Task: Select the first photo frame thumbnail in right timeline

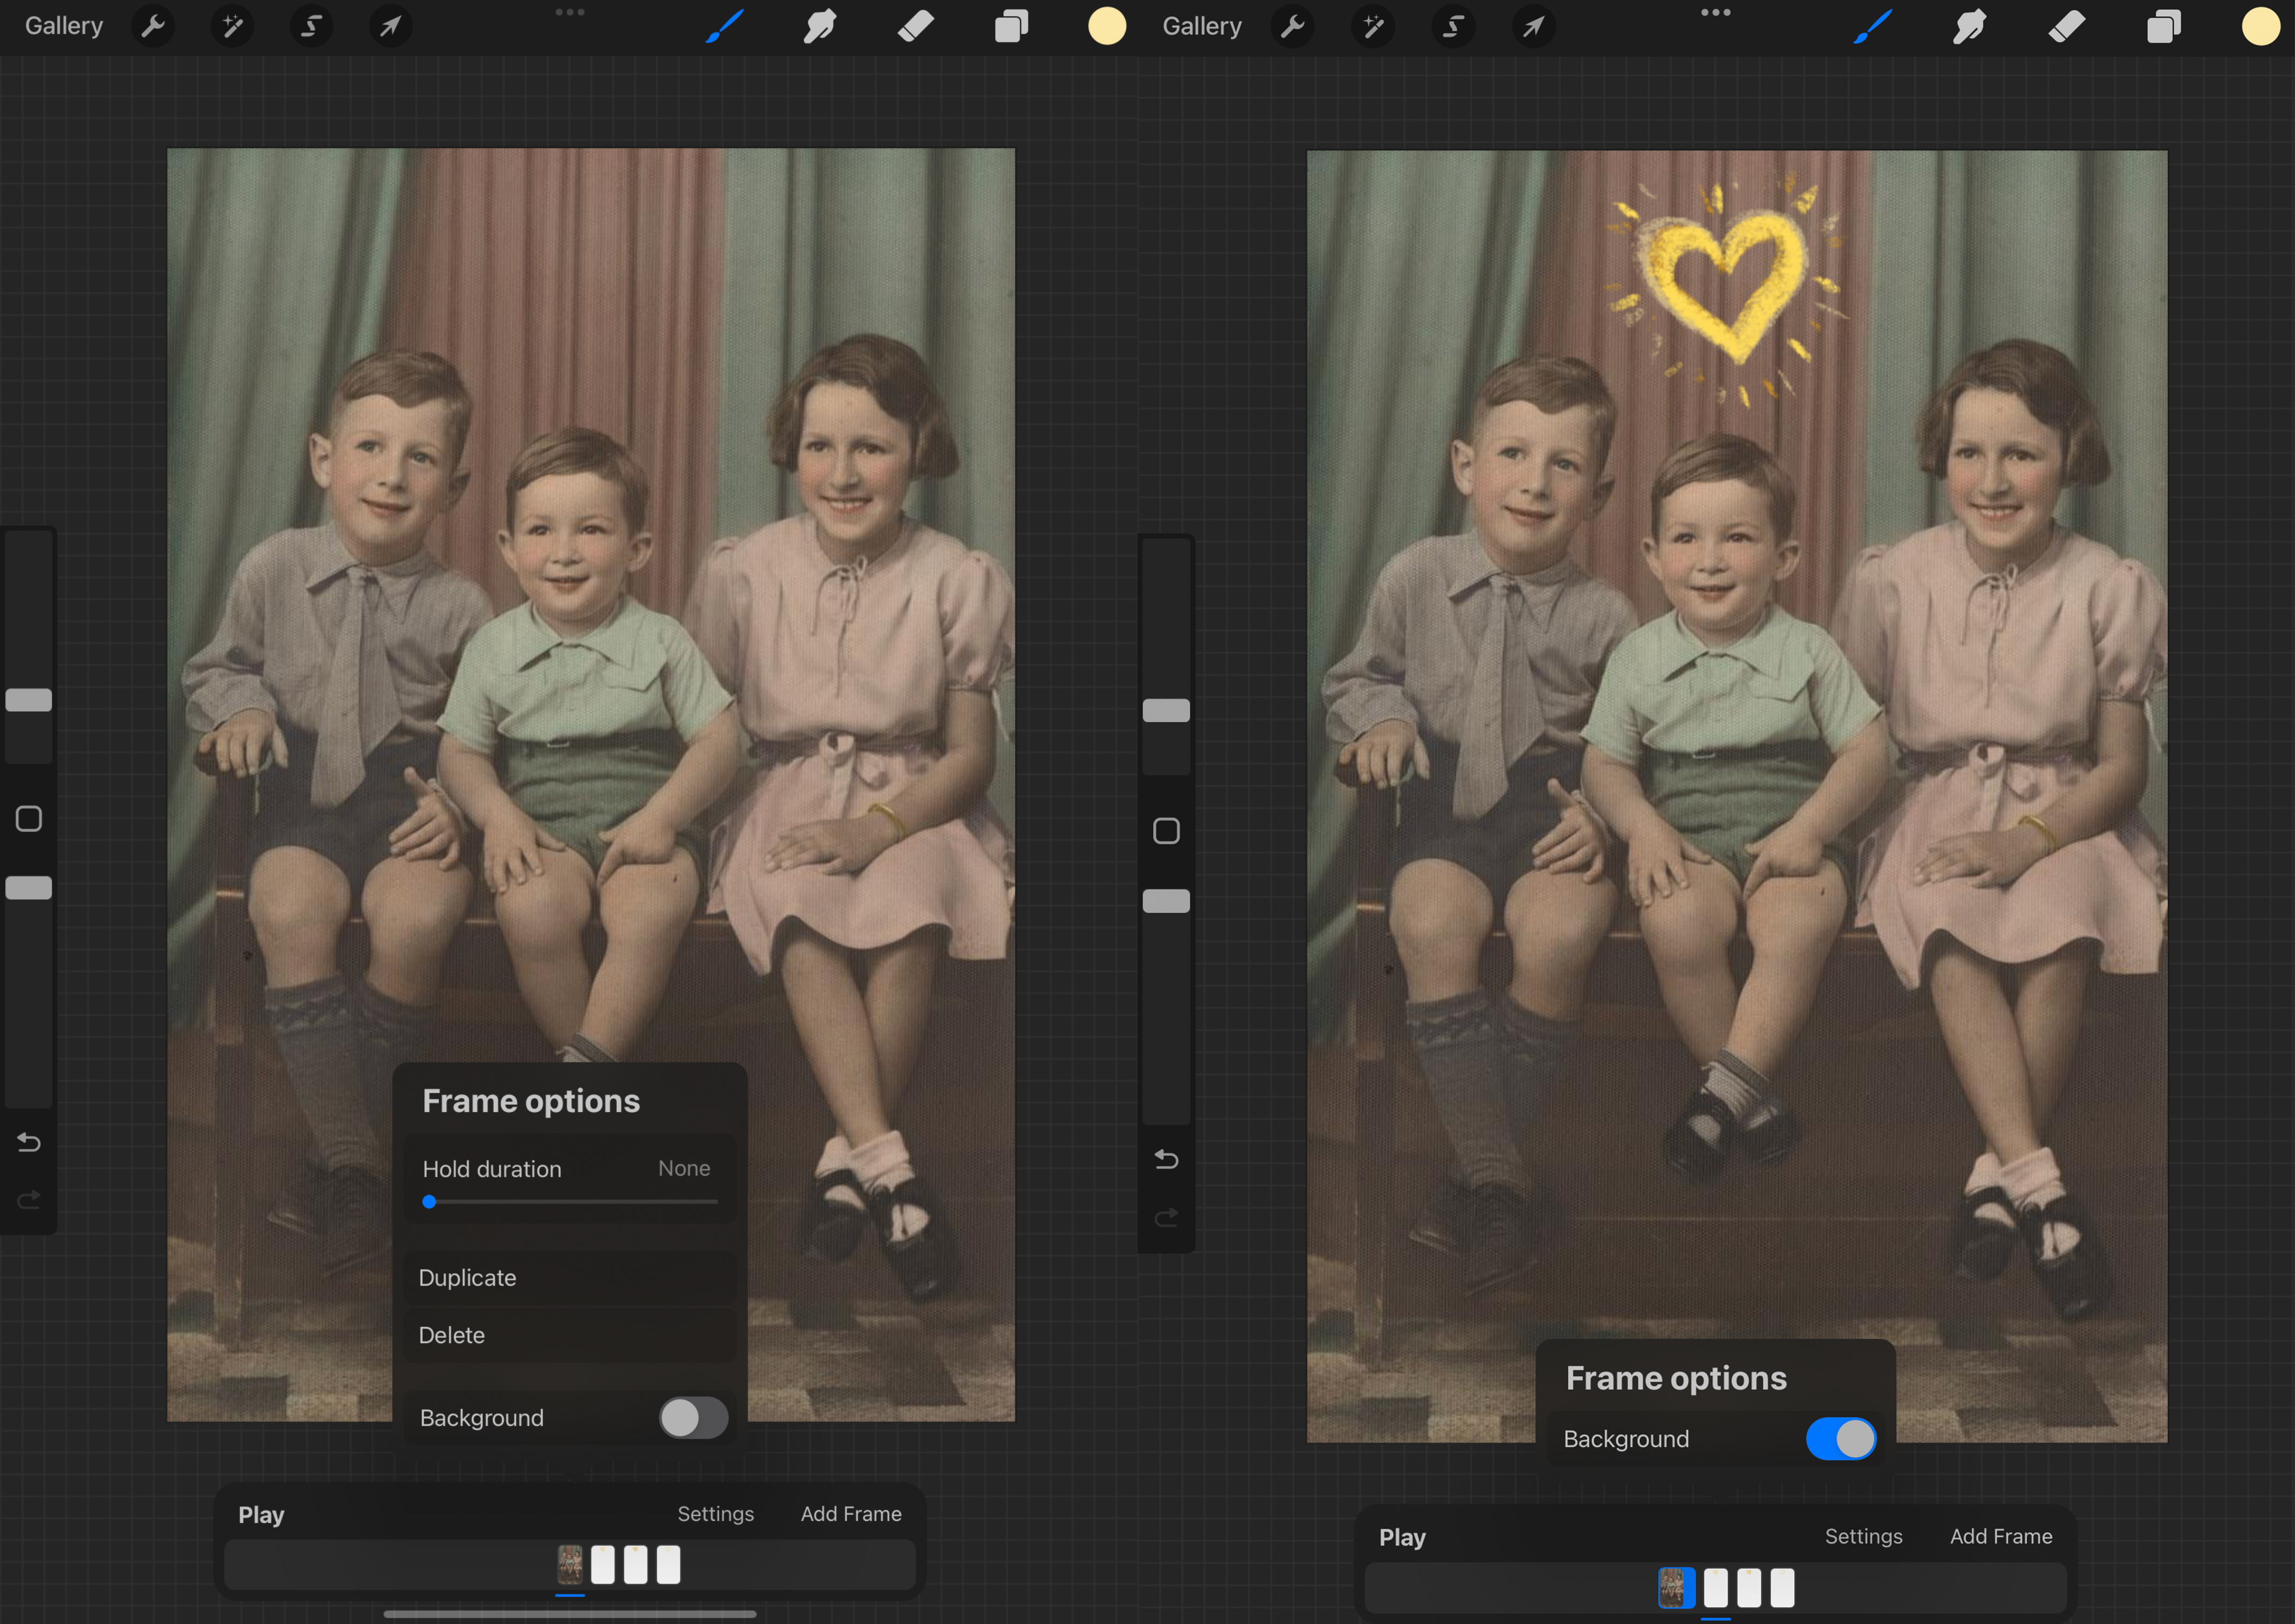Action: pos(1672,1587)
